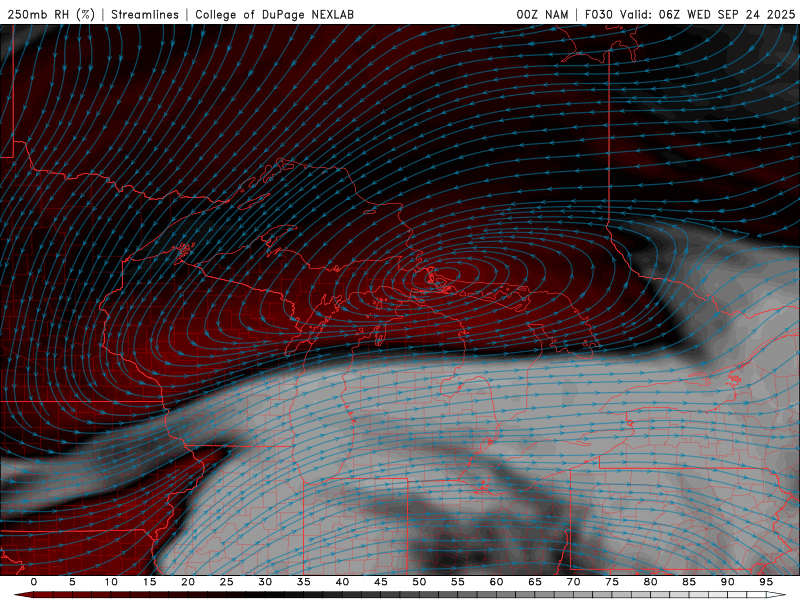800x600 pixels.
Task: Click the 10 value on the color scale
Action: [111, 582]
